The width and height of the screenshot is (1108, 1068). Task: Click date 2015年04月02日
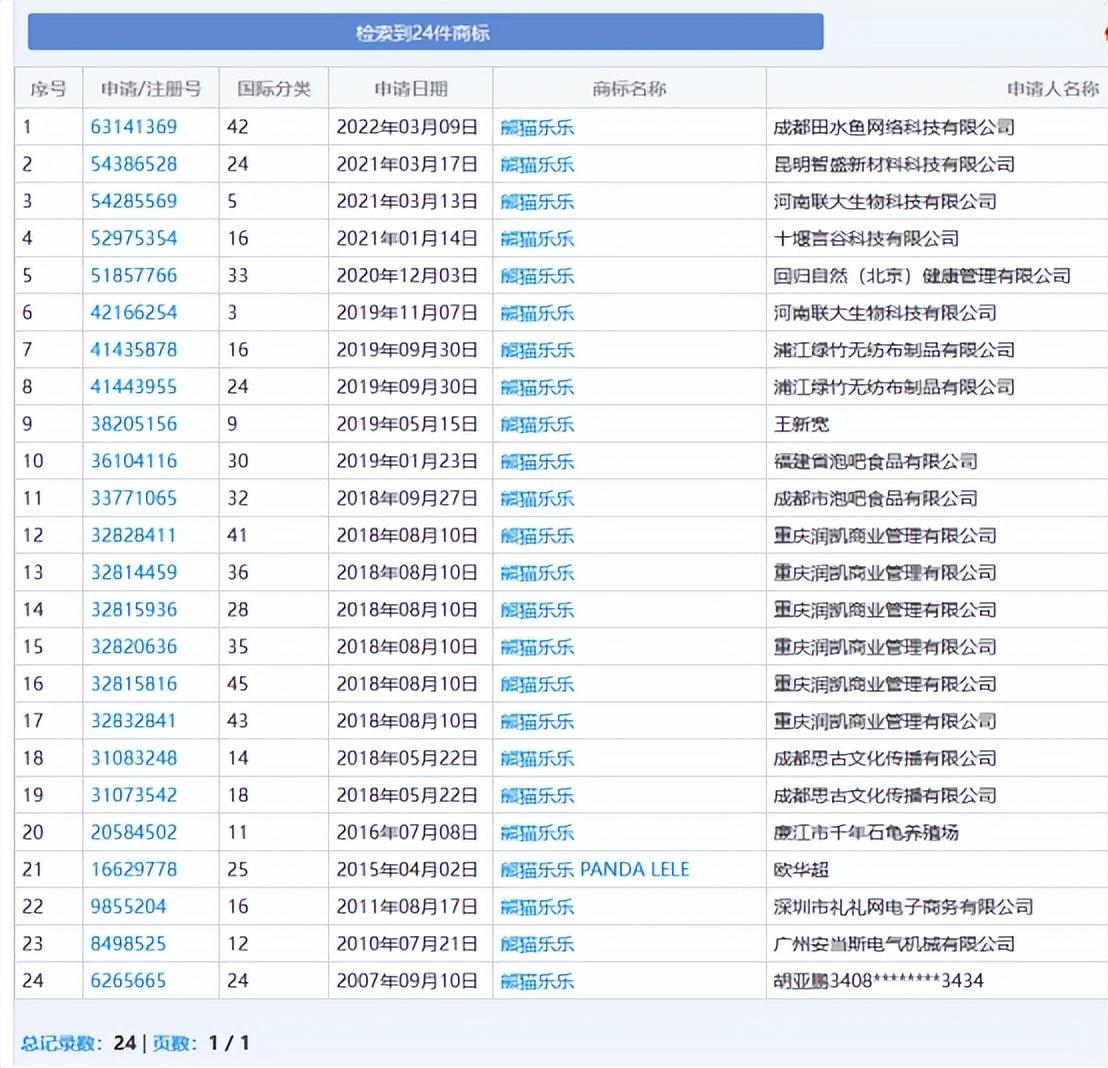(x=407, y=869)
